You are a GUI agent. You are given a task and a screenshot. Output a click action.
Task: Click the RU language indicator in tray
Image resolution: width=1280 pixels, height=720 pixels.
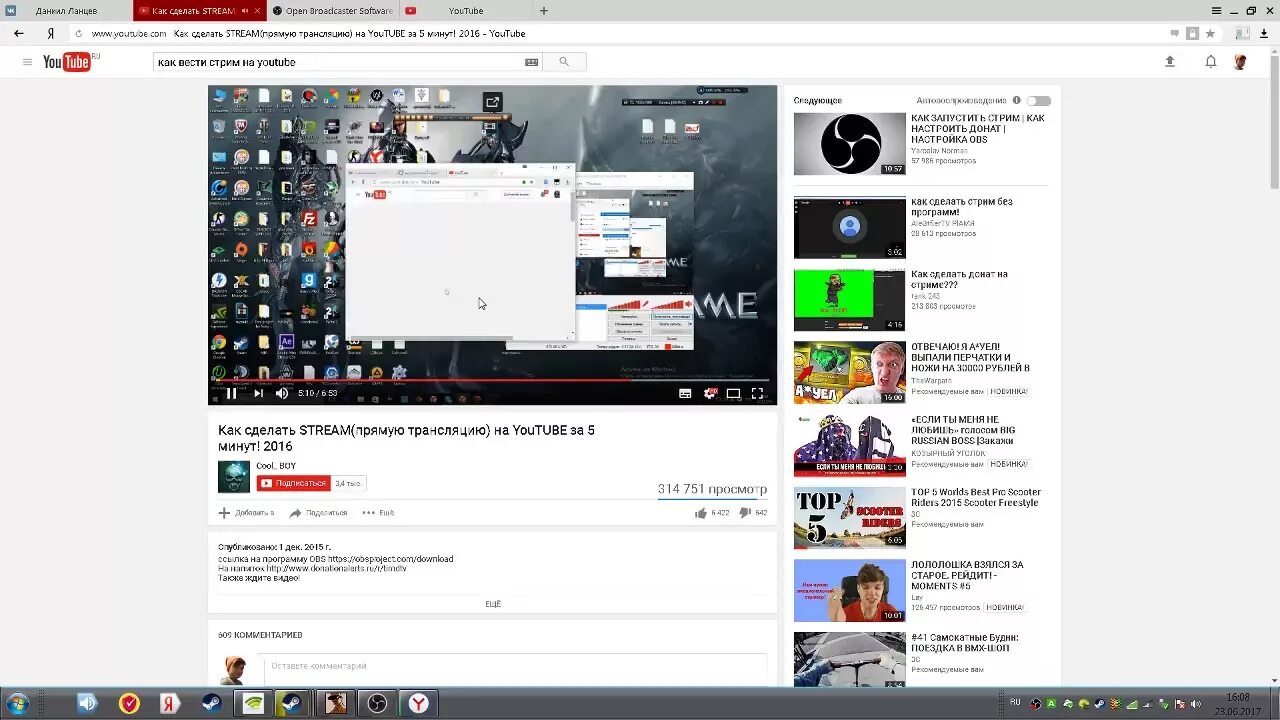pos(1015,702)
